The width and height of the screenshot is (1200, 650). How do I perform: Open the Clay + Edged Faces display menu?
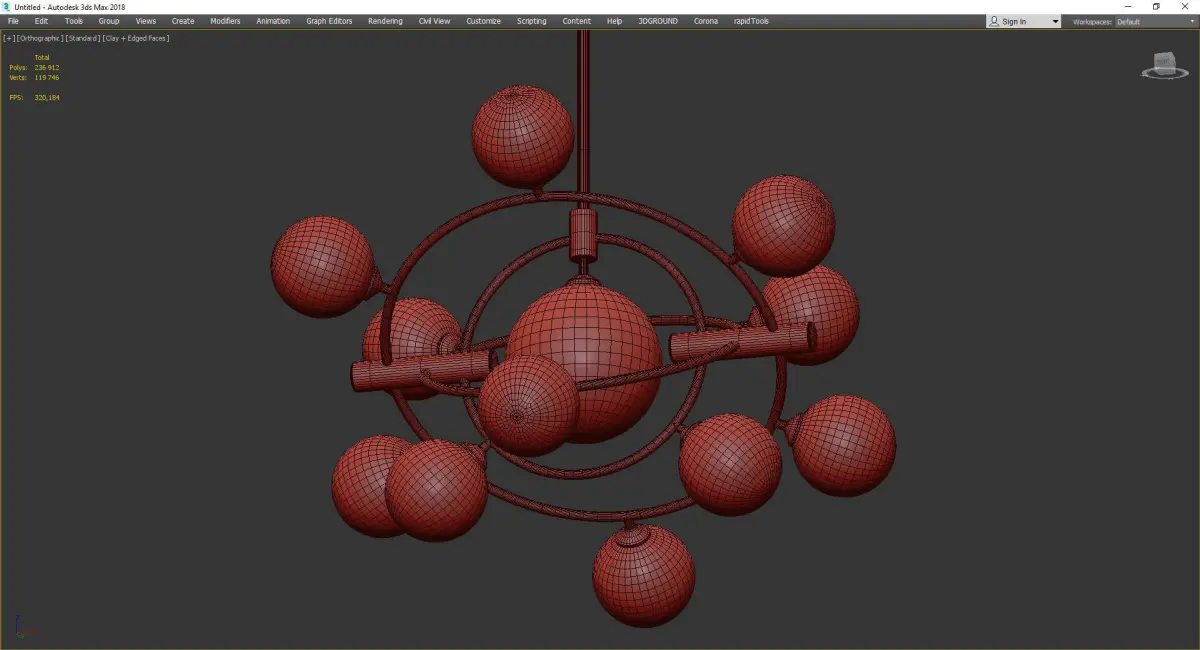(x=135, y=38)
